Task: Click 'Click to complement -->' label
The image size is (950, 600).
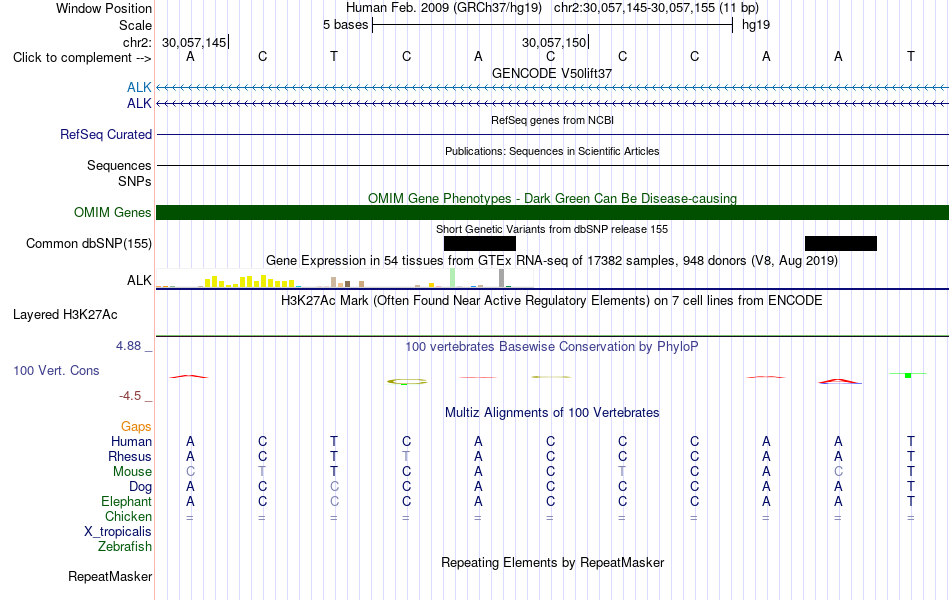Action: pos(82,58)
